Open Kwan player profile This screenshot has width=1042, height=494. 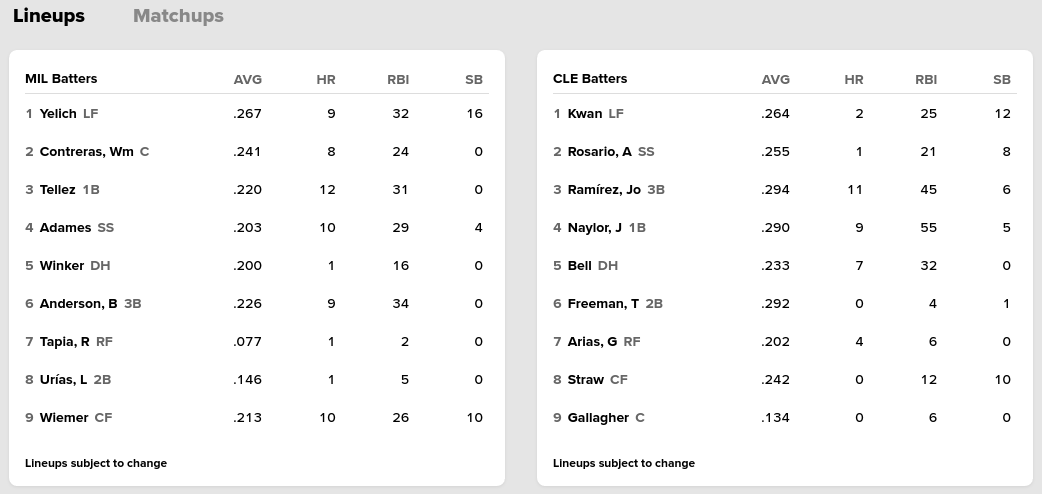click(x=585, y=114)
